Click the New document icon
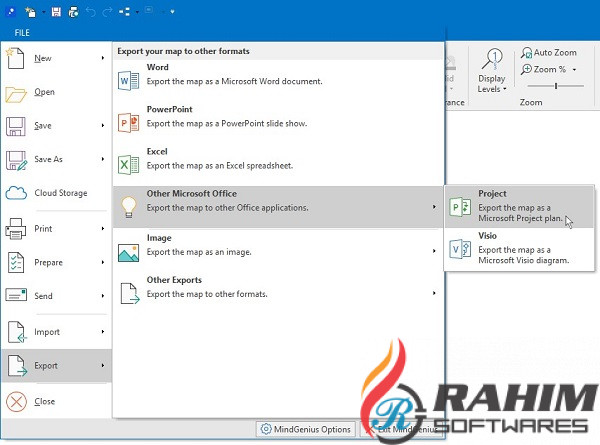Screen dimensions: 600x445 point(15,58)
